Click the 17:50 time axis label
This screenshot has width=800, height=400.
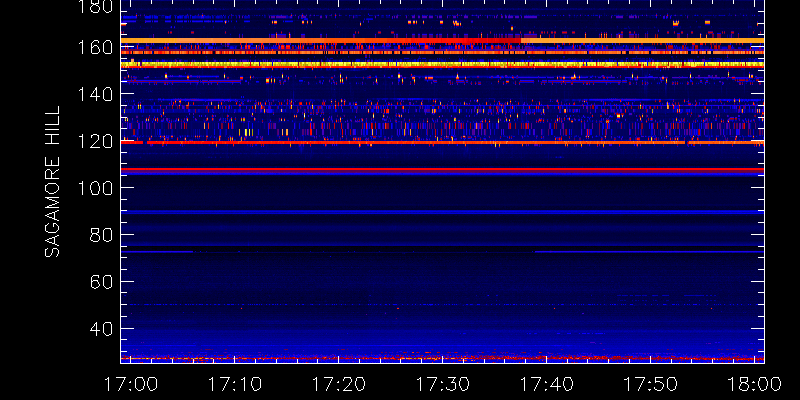pos(651,384)
